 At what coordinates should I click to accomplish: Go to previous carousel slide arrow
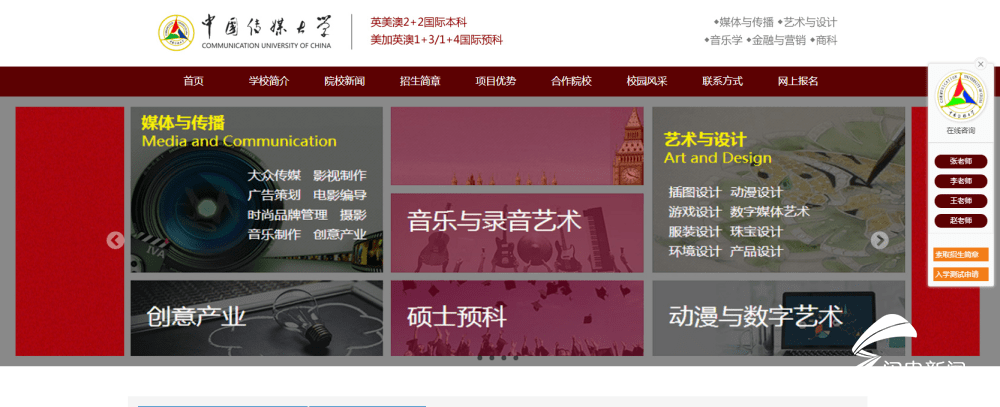point(115,240)
